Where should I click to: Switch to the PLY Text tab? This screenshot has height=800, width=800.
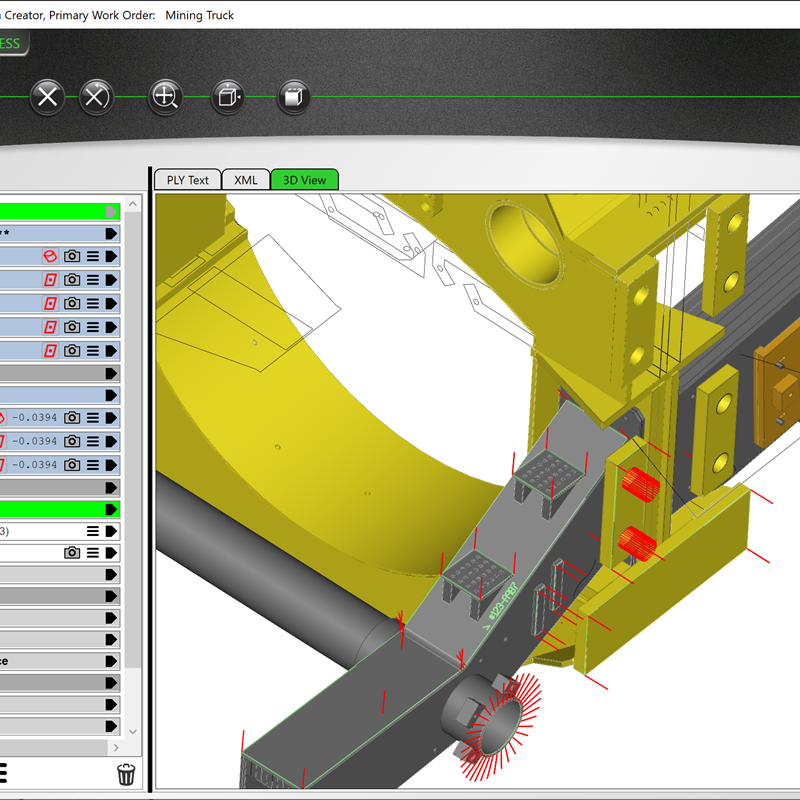(x=187, y=180)
